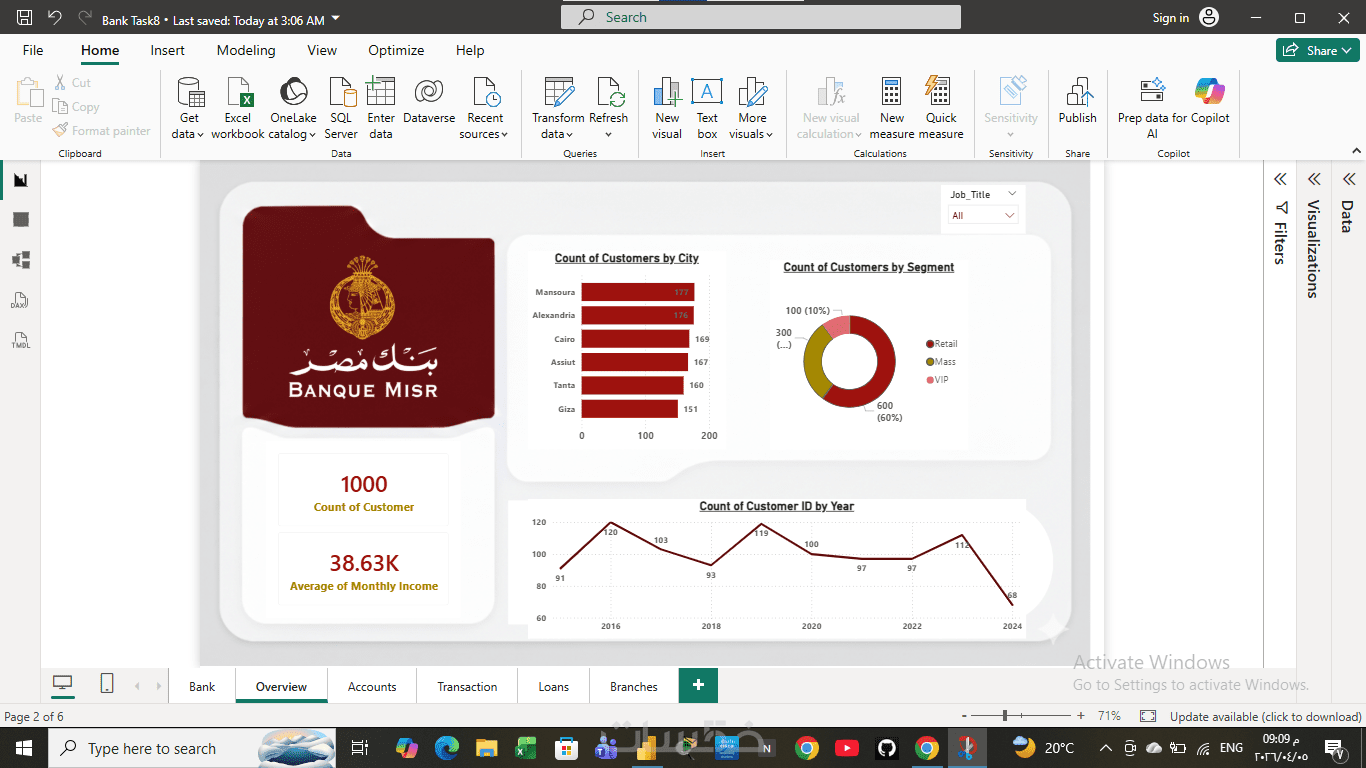Click in the top Search box
Image resolution: width=1366 pixels, height=768 pixels.
pyautogui.click(x=761, y=17)
